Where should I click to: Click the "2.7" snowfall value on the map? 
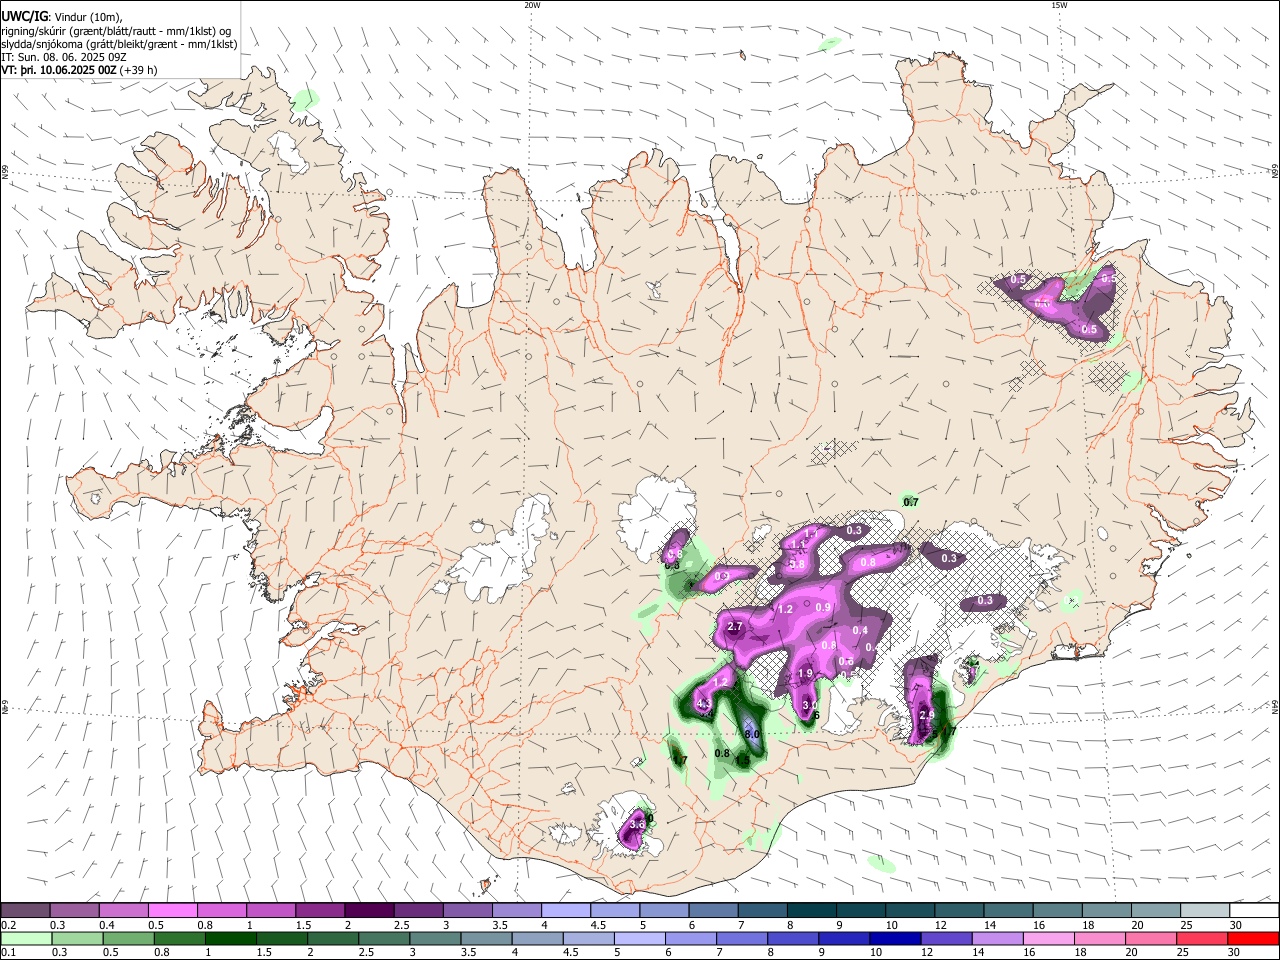pos(735,627)
